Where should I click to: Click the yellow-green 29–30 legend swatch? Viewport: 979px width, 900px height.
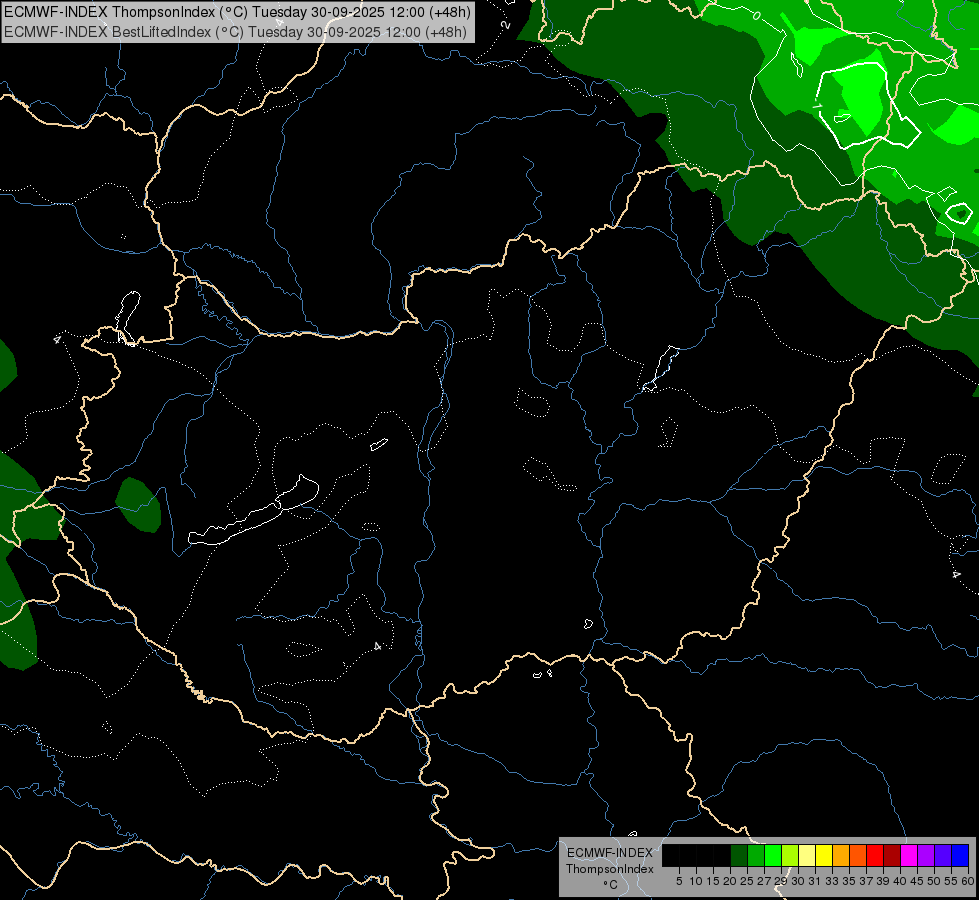coord(790,855)
